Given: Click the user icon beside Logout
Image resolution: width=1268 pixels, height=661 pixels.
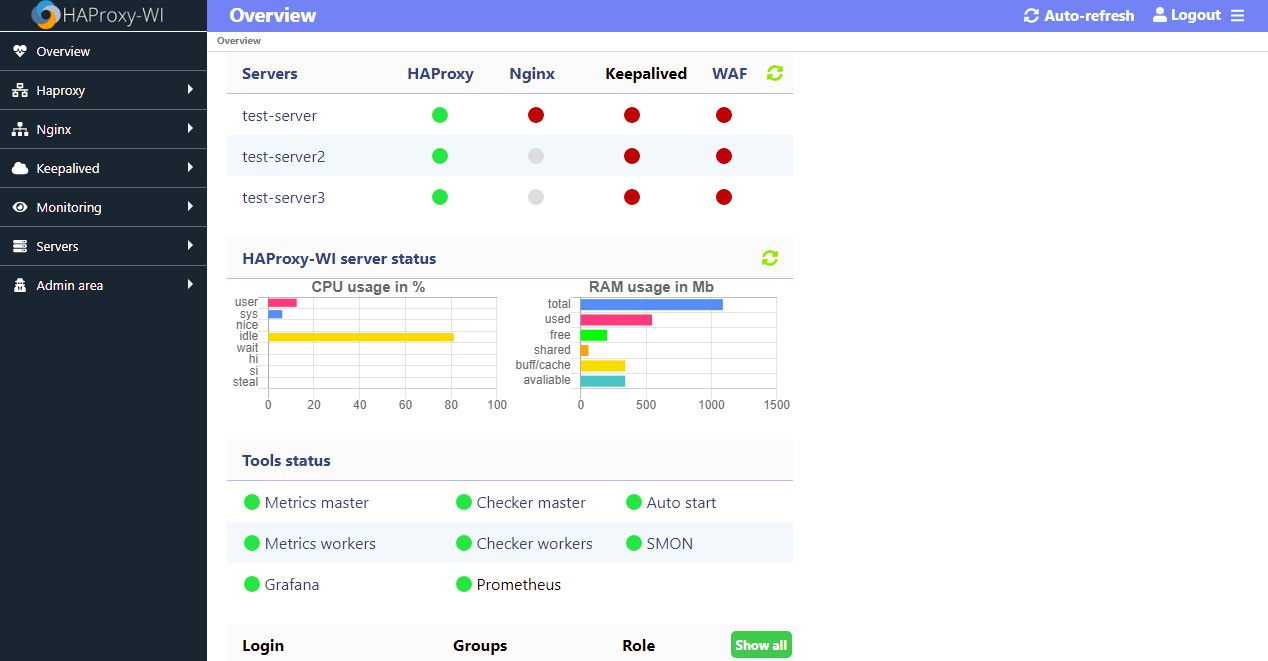Looking at the screenshot, I should pos(1160,15).
